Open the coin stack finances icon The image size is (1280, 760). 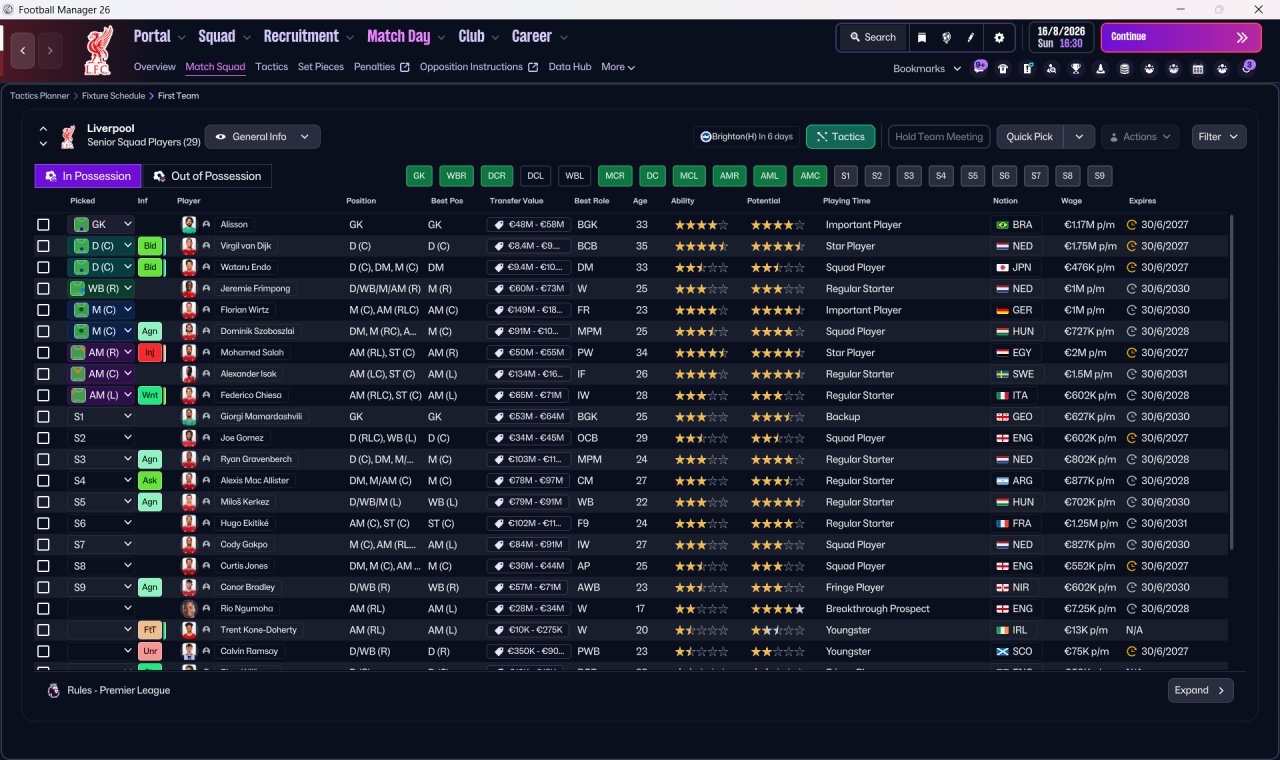1125,69
